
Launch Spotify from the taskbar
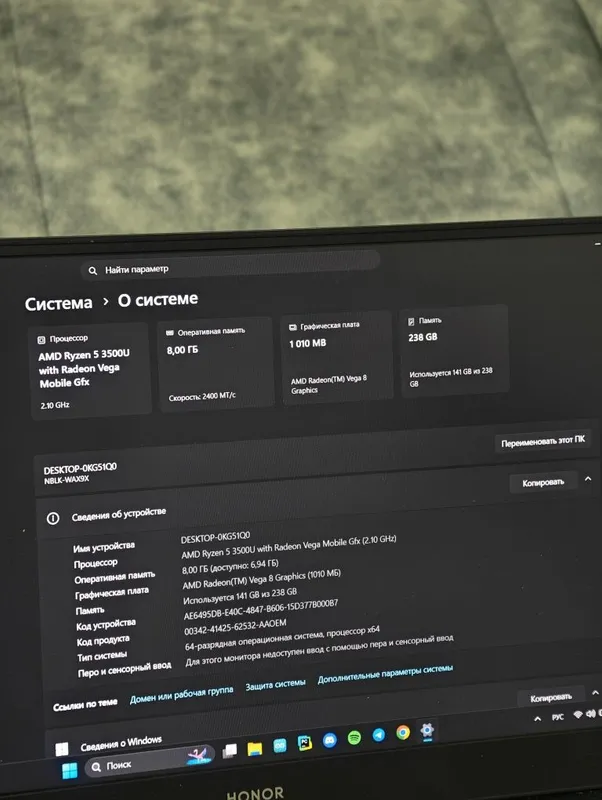pos(354,737)
